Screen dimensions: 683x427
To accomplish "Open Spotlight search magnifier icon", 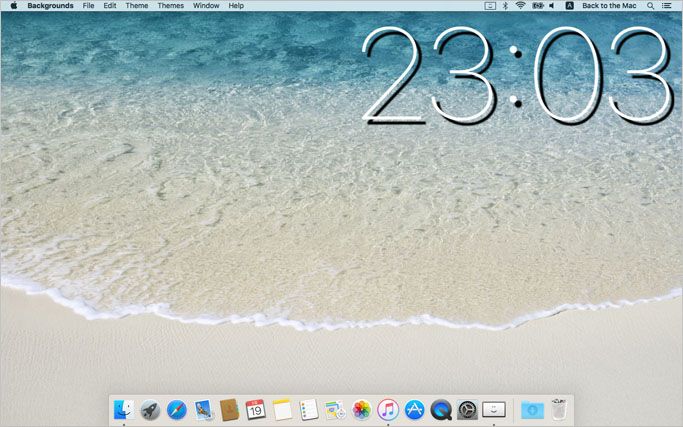I will 650,6.
